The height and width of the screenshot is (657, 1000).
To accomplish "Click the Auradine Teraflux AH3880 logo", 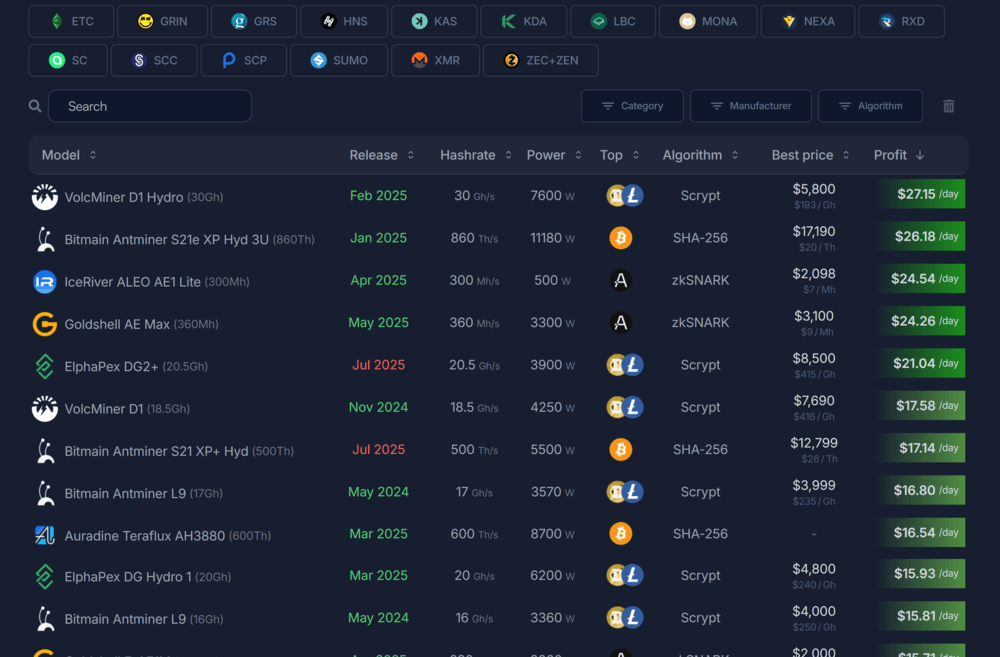I will [x=45, y=535].
